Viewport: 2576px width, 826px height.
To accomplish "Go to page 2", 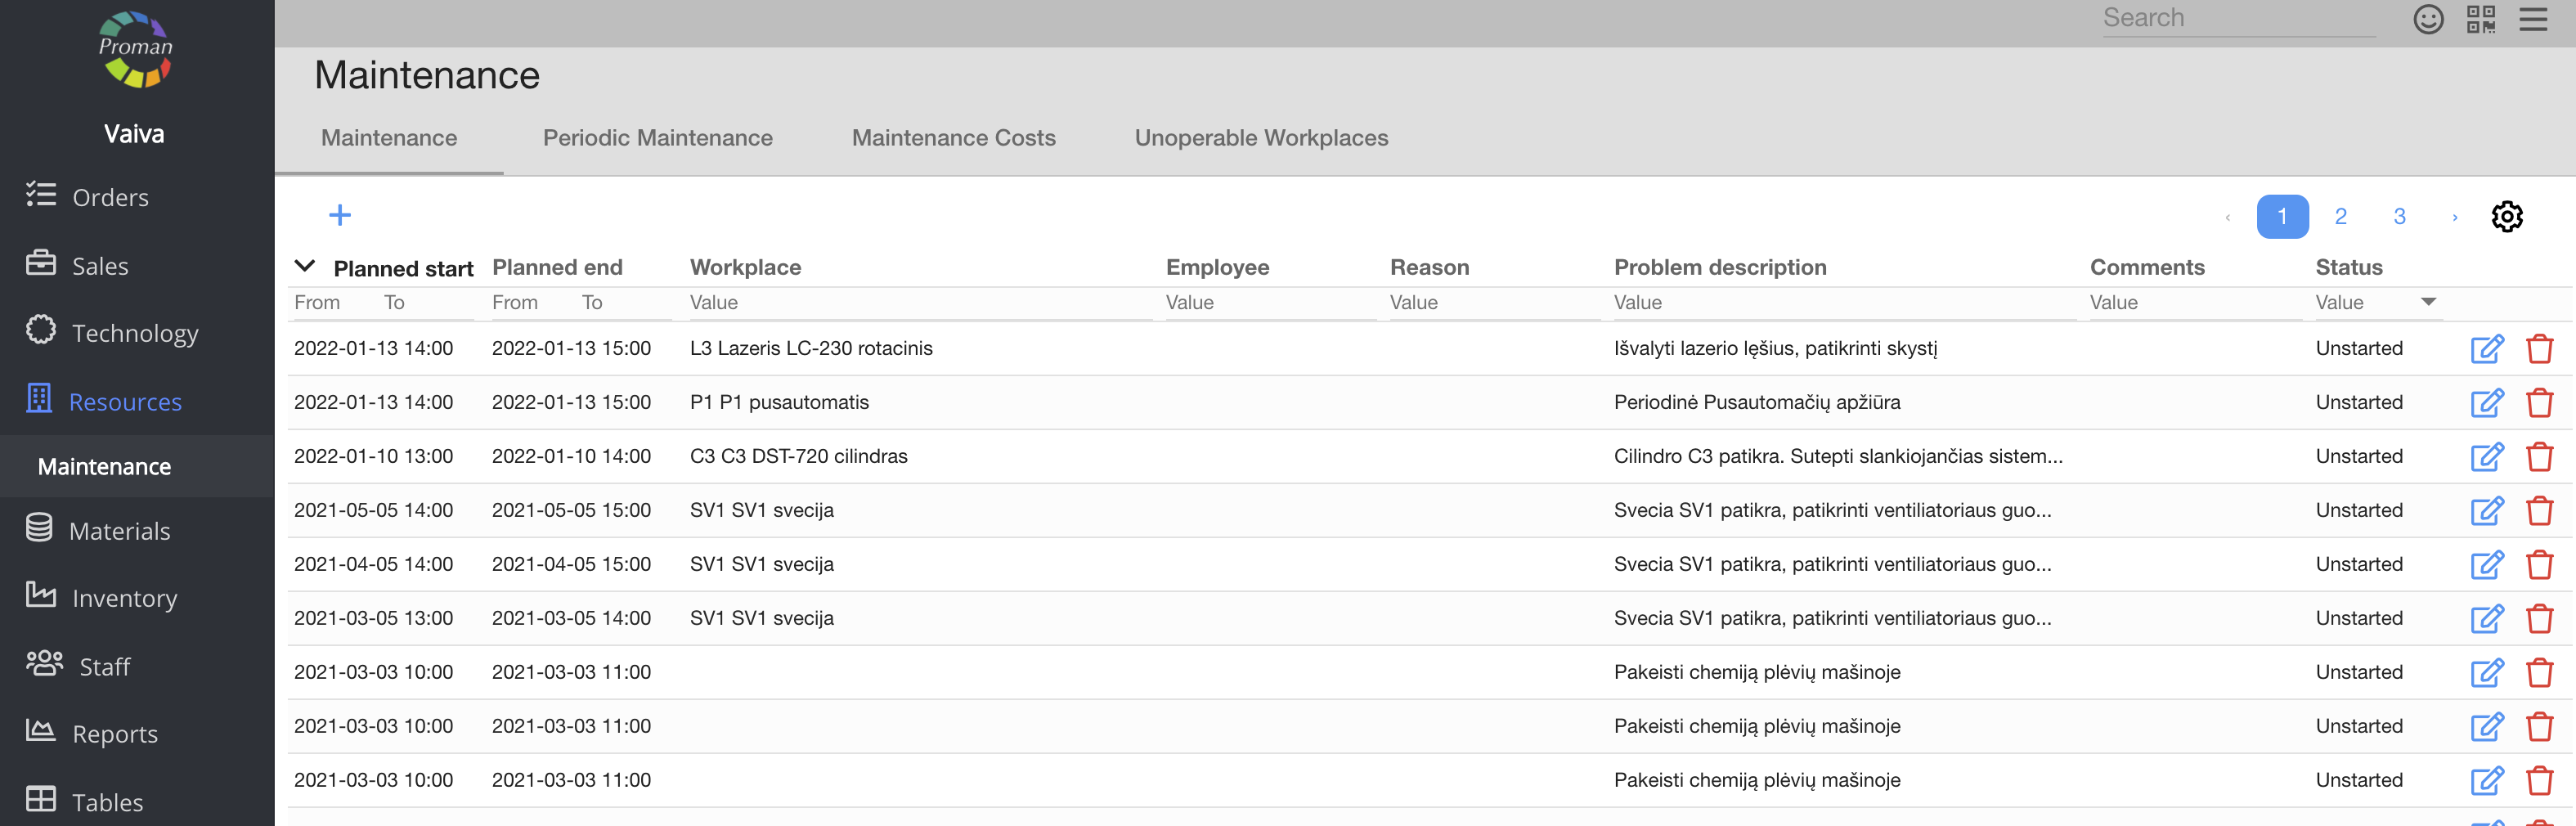I will point(2340,217).
